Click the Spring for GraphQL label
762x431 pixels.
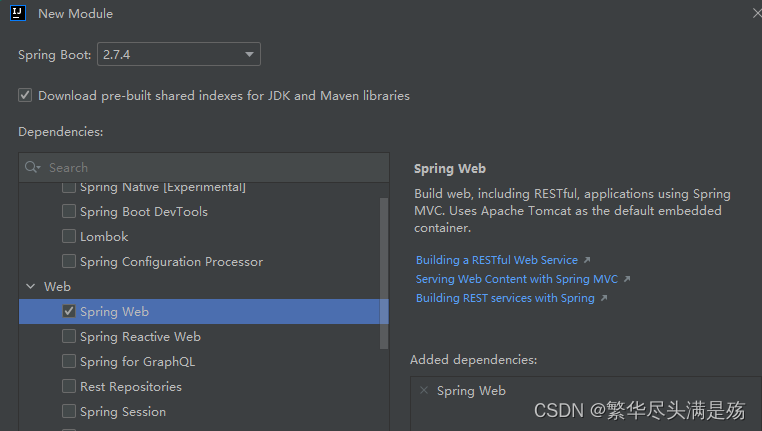pyautogui.click(x=138, y=362)
